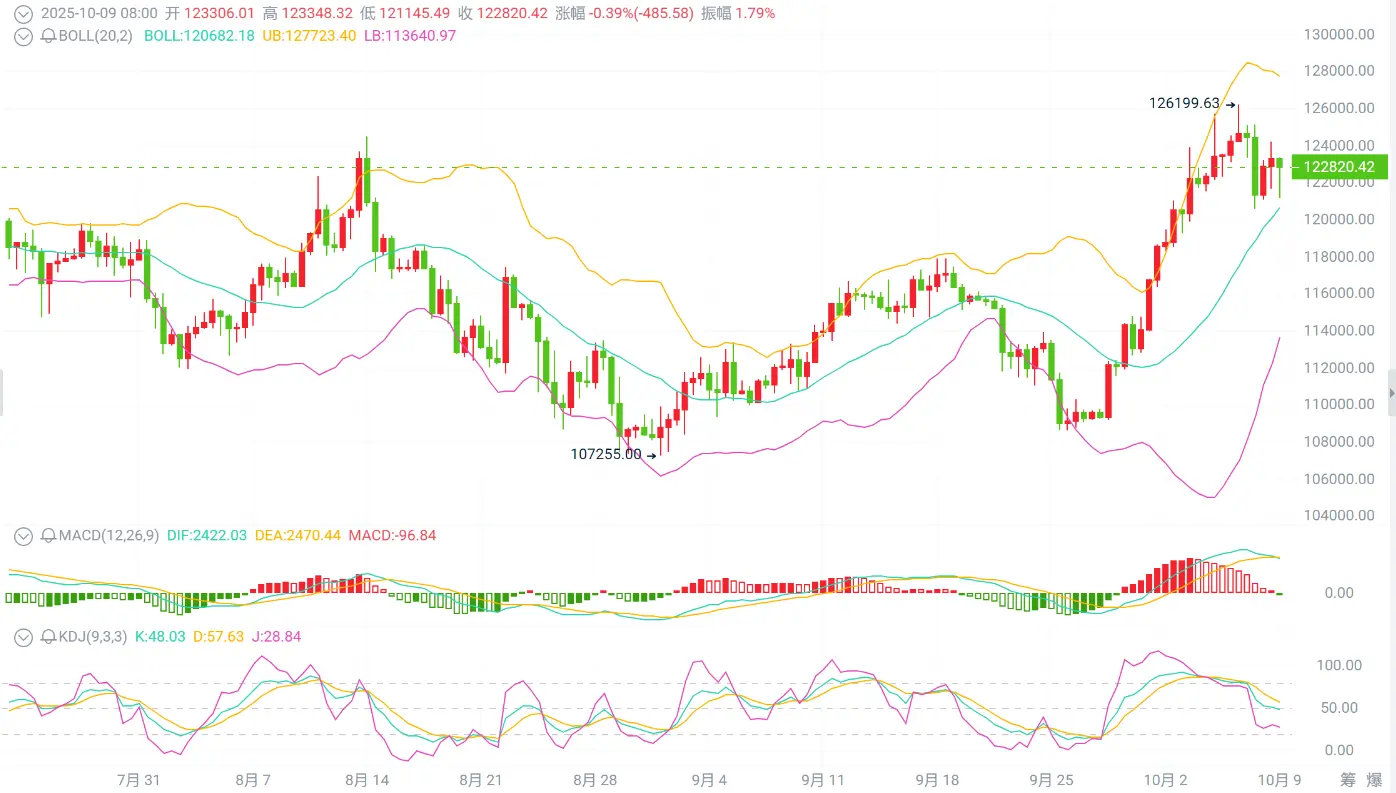1396x793 pixels.
Task: Expand the left side panel handle
Action: pyautogui.click(x=2, y=393)
